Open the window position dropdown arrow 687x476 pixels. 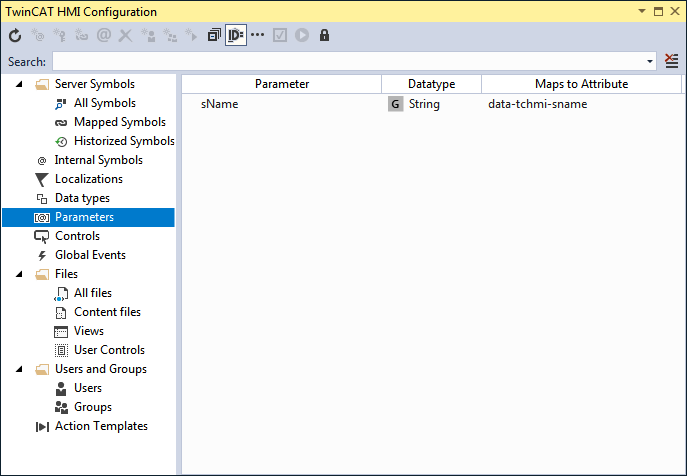(x=642, y=11)
